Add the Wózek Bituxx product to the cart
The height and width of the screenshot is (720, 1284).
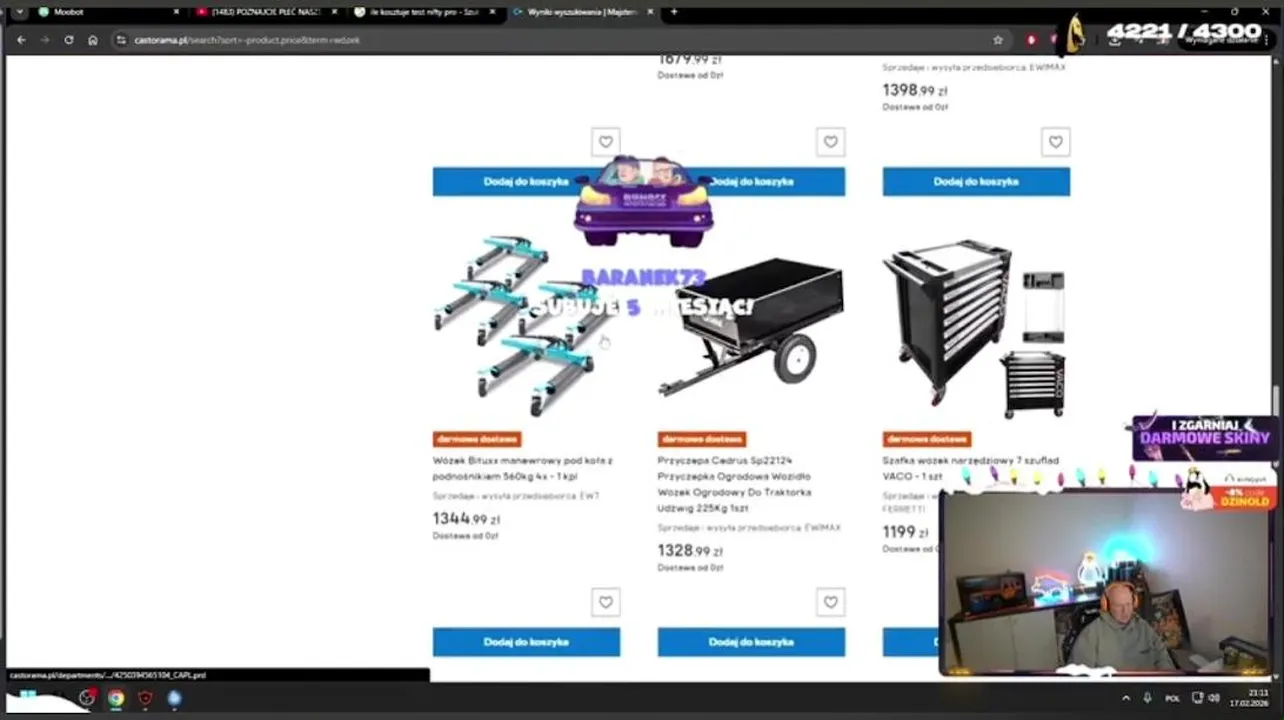[526, 642]
